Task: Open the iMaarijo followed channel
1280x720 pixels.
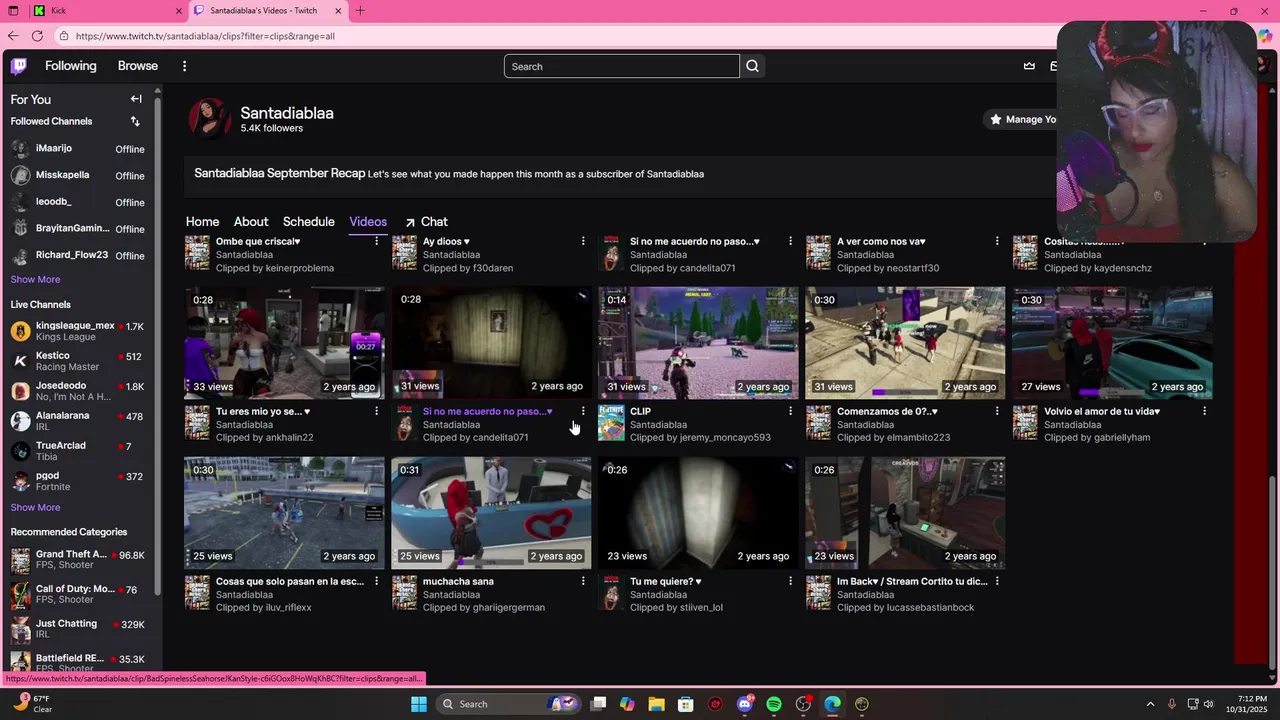Action: pos(78,149)
